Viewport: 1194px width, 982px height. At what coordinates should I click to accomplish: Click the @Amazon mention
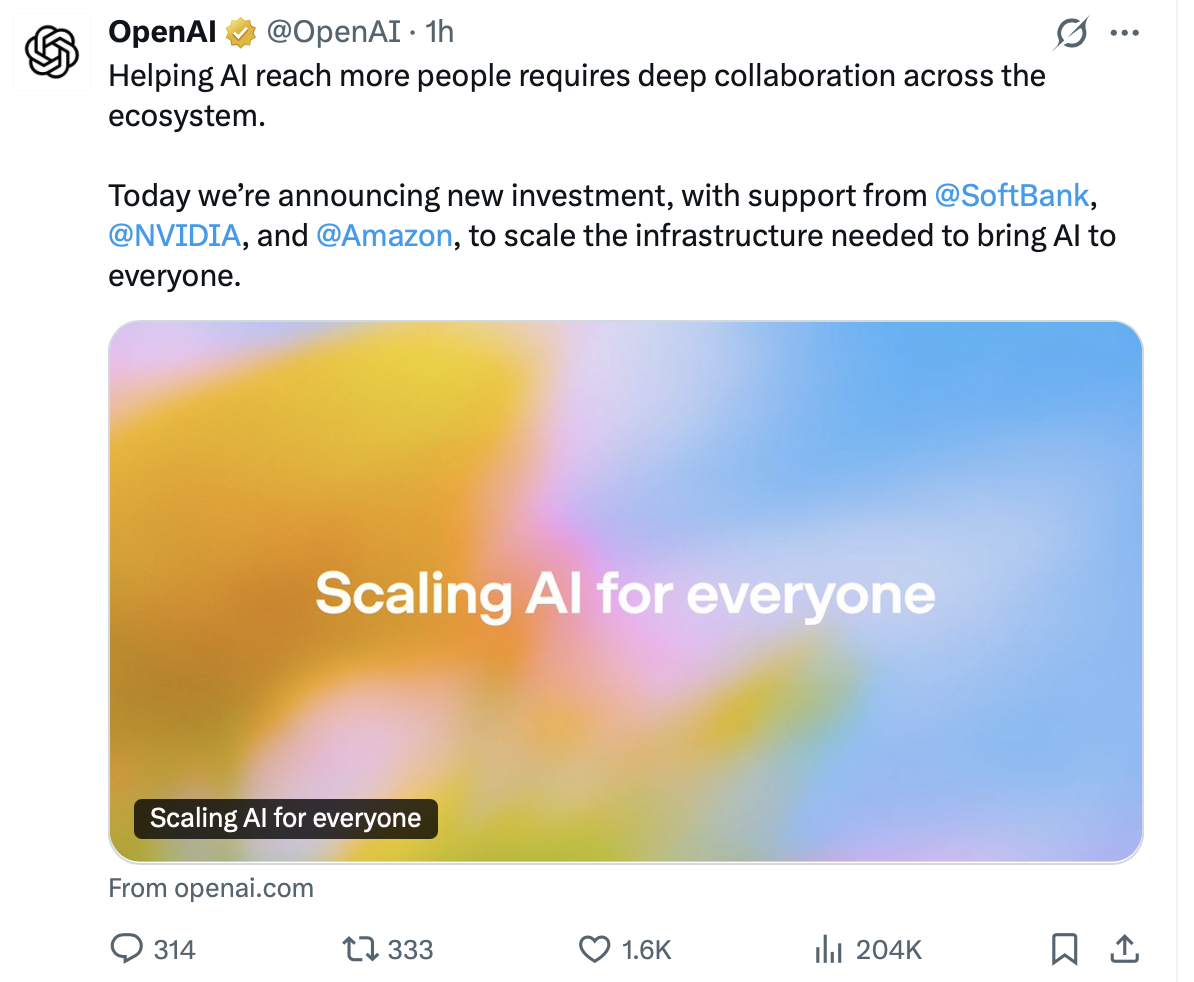click(385, 236)
